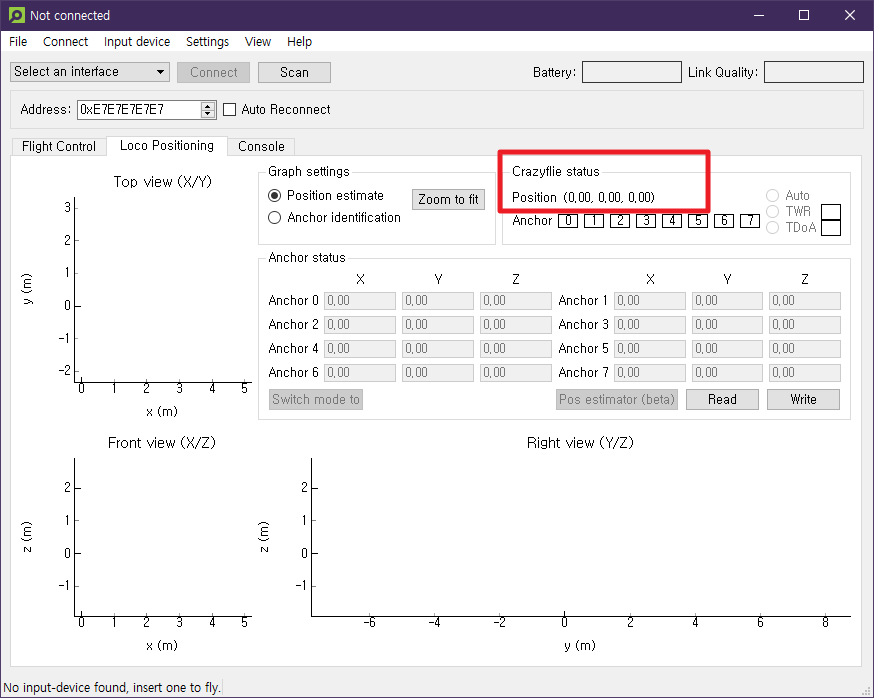This screenshot has width=874, height=698.
Task: Click the Scan button
Action: [x=294, y=72]
